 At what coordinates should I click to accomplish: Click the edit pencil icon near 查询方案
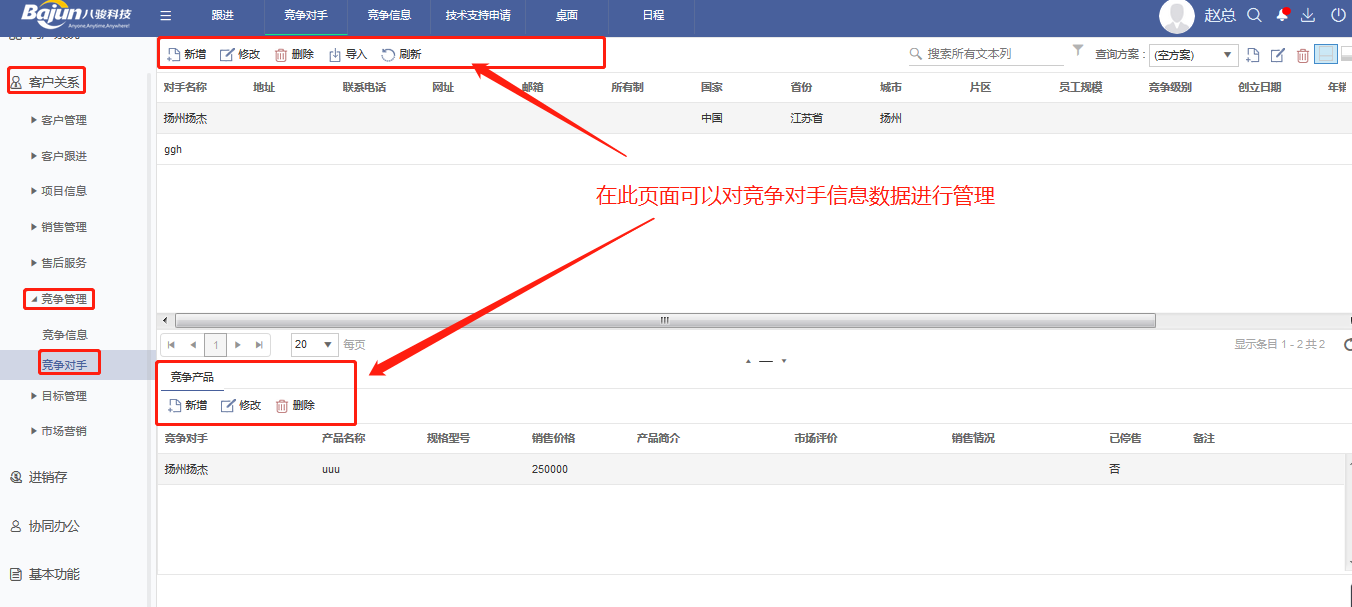click(x=1277, y=55)
